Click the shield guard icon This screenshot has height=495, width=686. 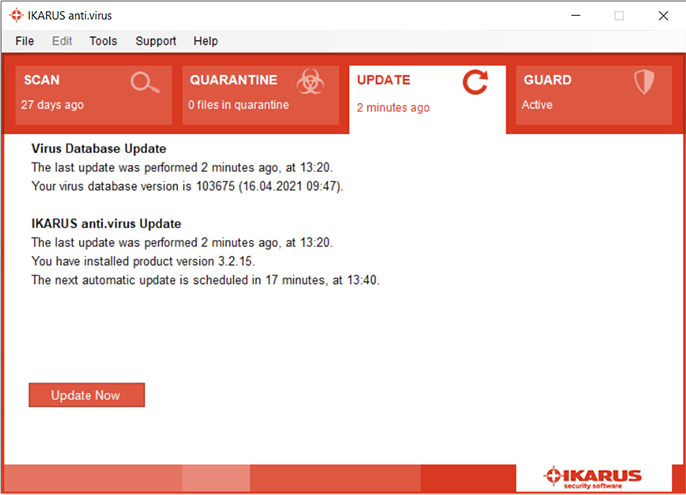pyautogui.click(x=644, y=82)
